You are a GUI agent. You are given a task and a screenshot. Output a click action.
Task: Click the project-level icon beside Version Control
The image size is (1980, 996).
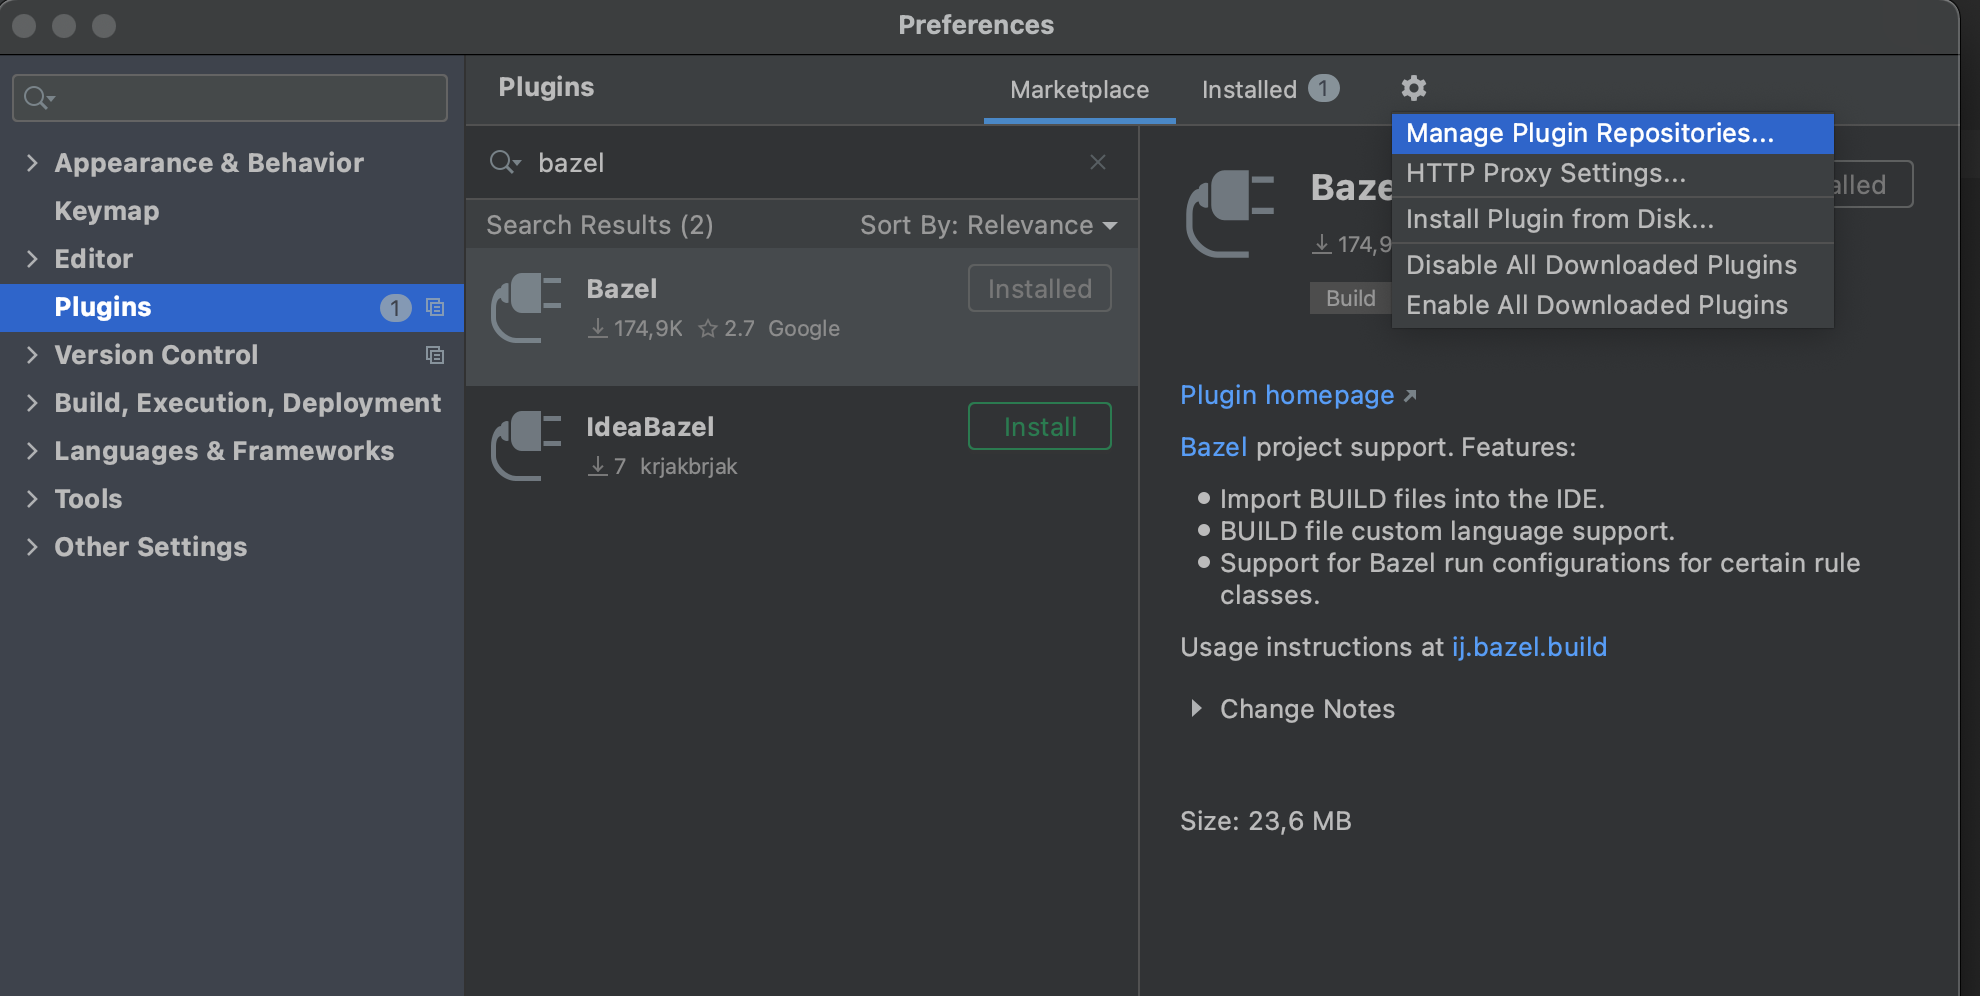(435, 355)
